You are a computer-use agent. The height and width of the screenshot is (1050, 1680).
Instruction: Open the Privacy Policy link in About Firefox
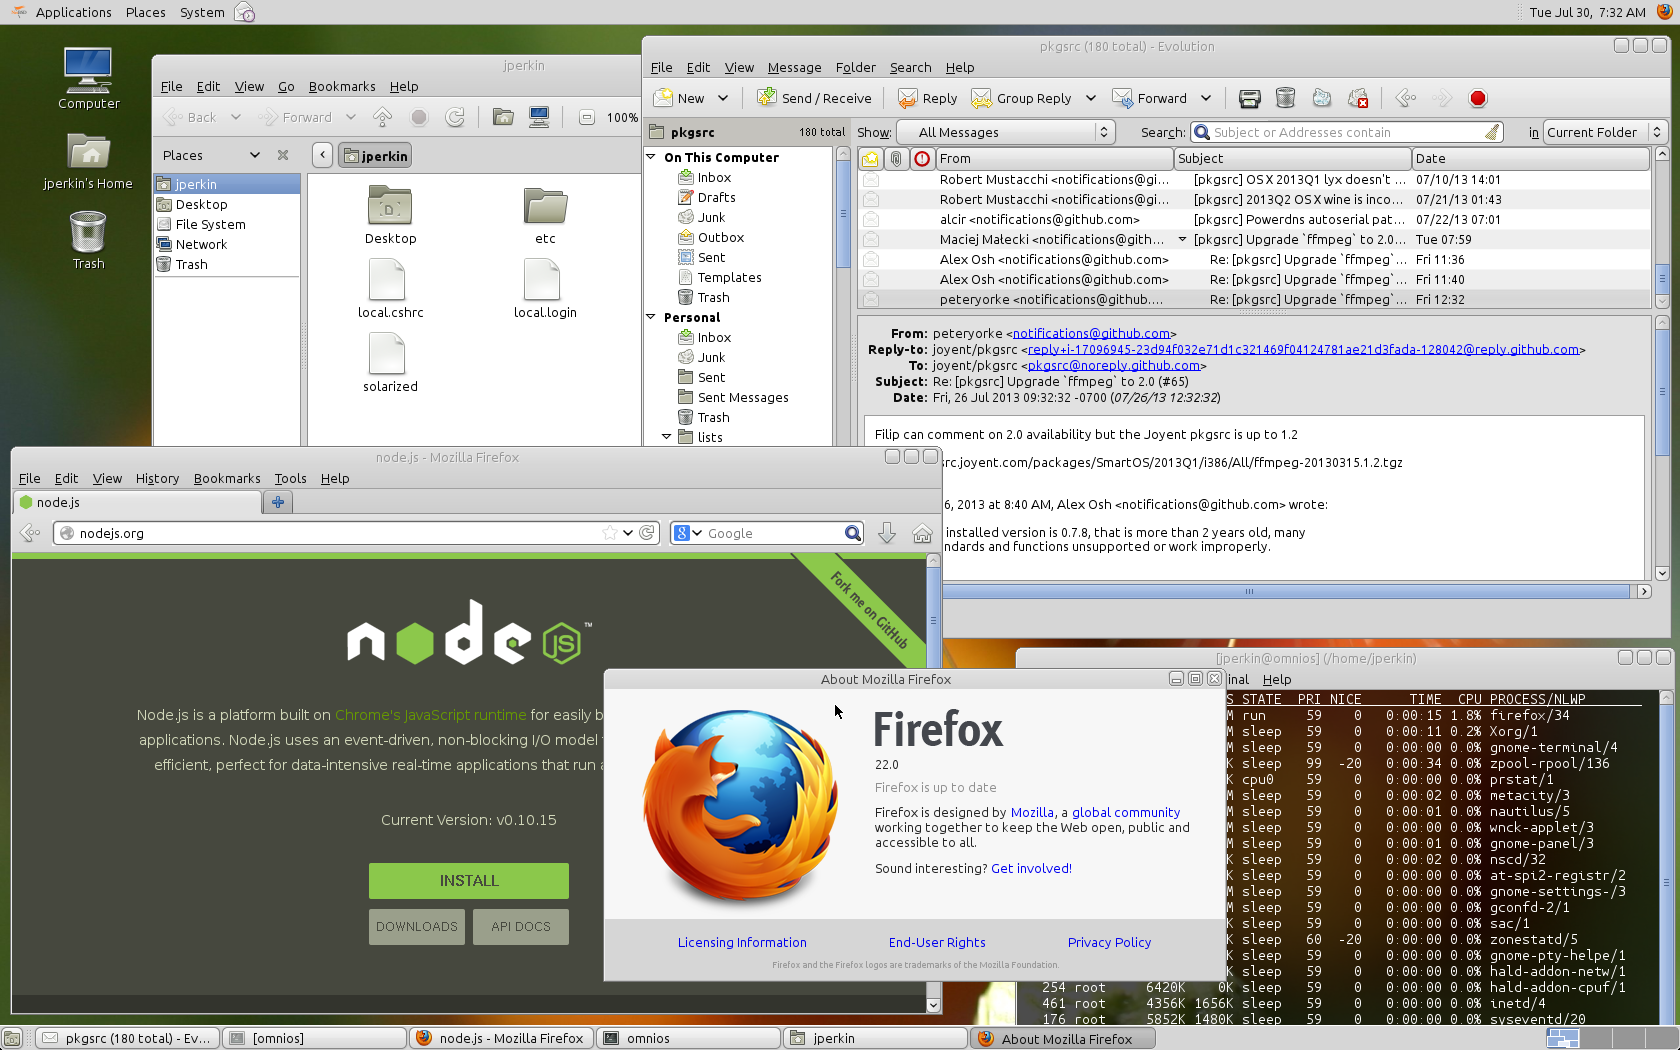tap(1109, 942)
